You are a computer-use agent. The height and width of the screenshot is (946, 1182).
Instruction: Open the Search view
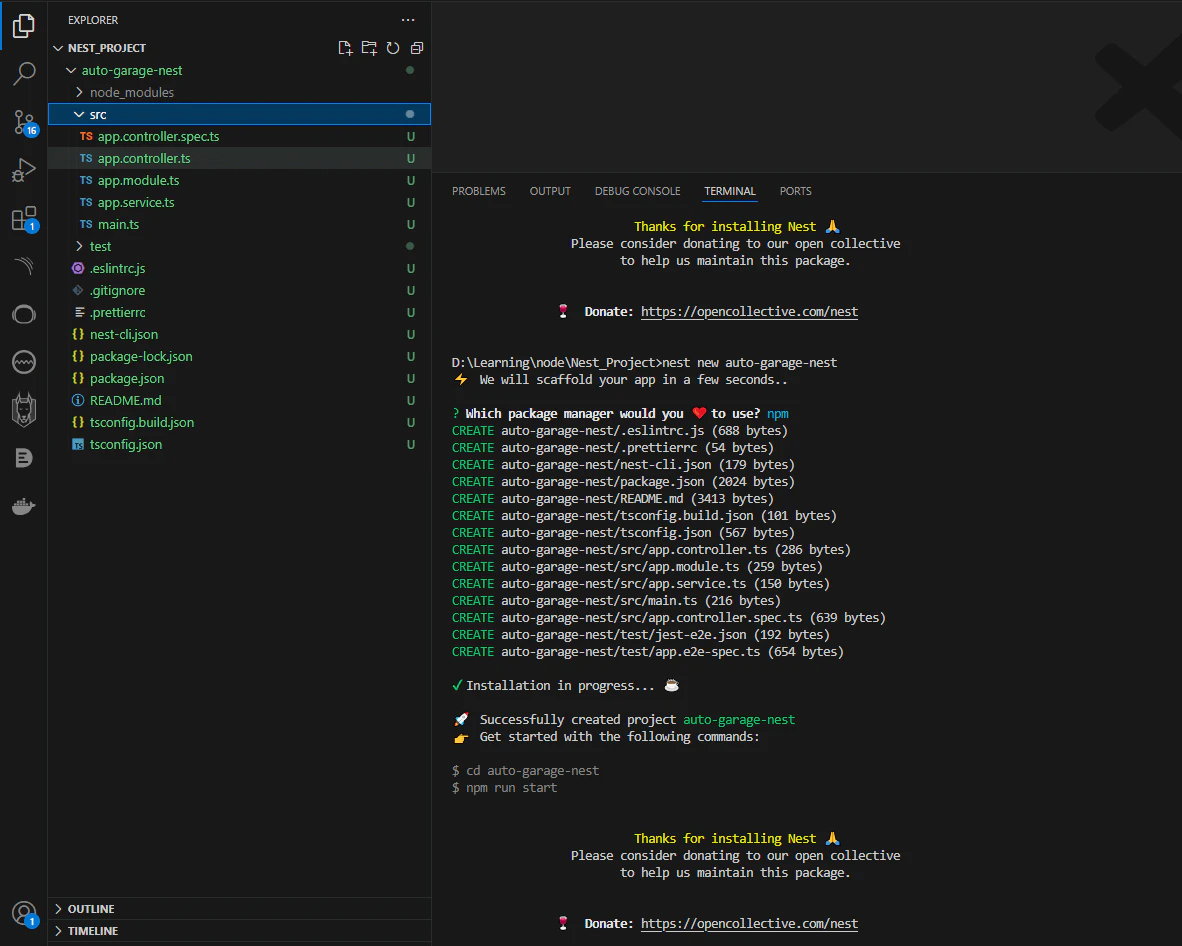coord(24,73)
